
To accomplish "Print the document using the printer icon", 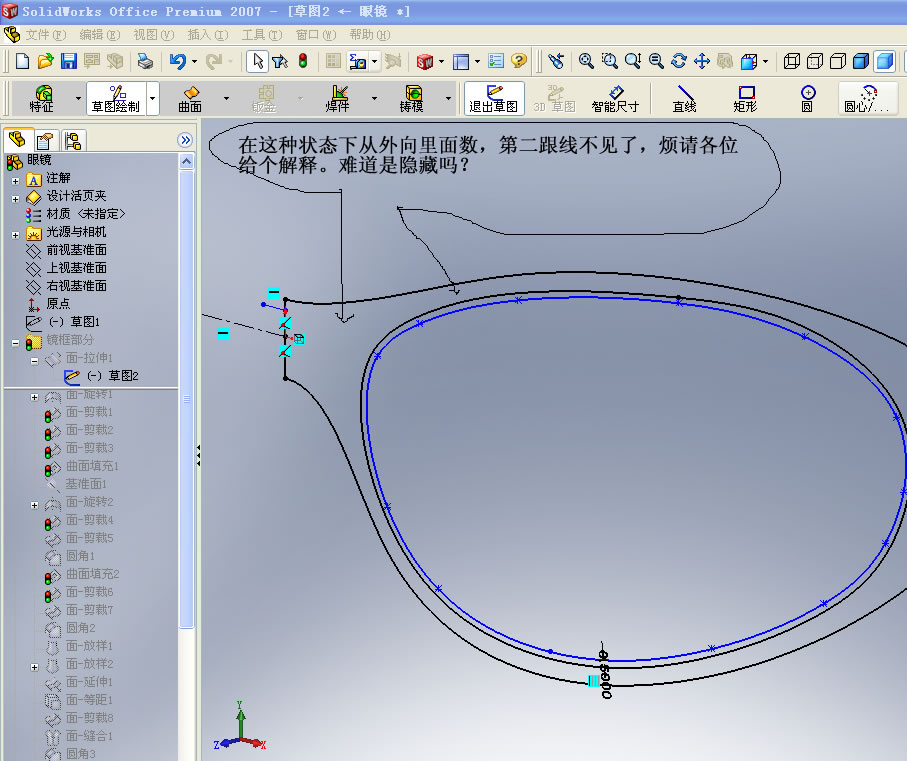I will 145,61.
